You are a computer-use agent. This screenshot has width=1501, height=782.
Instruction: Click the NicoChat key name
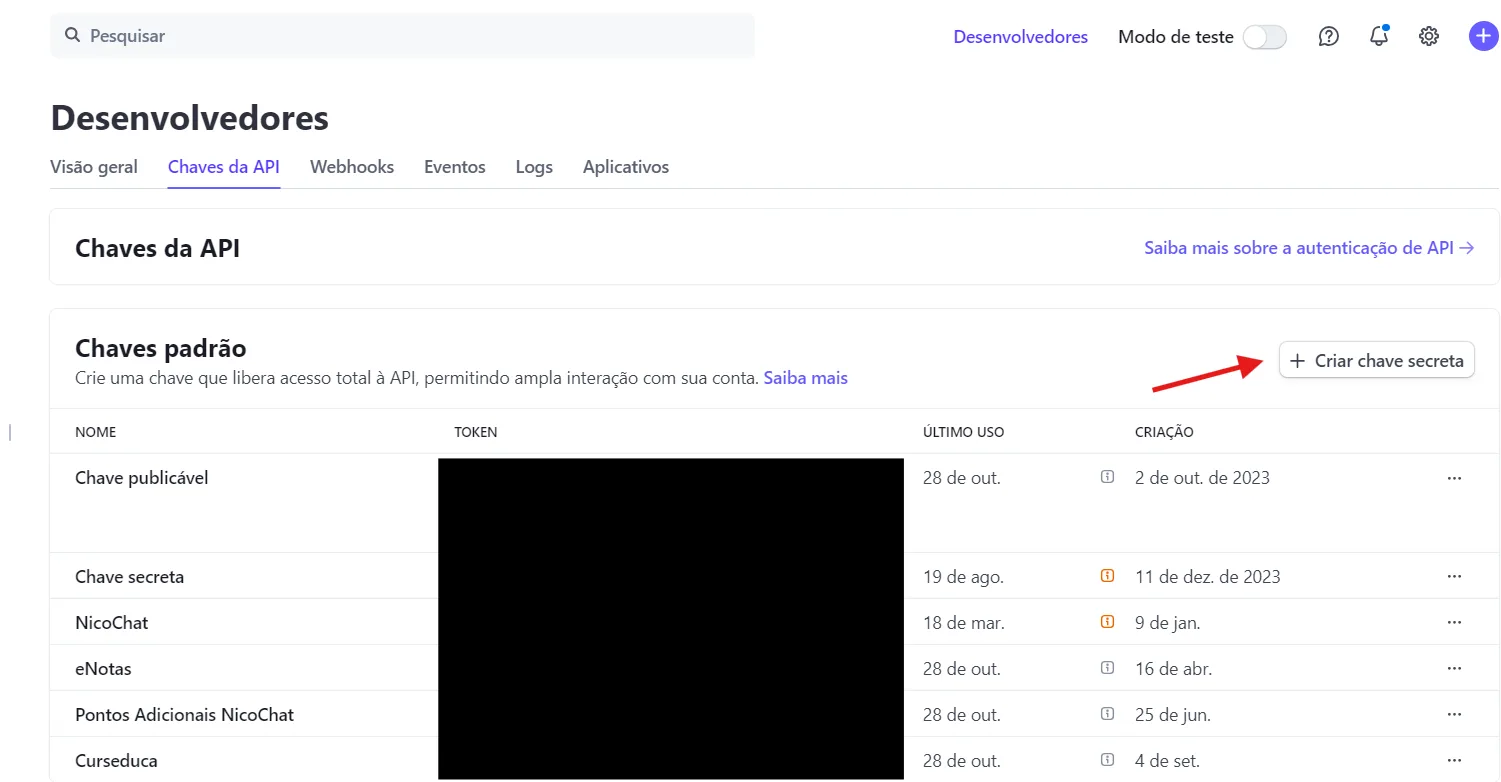click(112, 623)
